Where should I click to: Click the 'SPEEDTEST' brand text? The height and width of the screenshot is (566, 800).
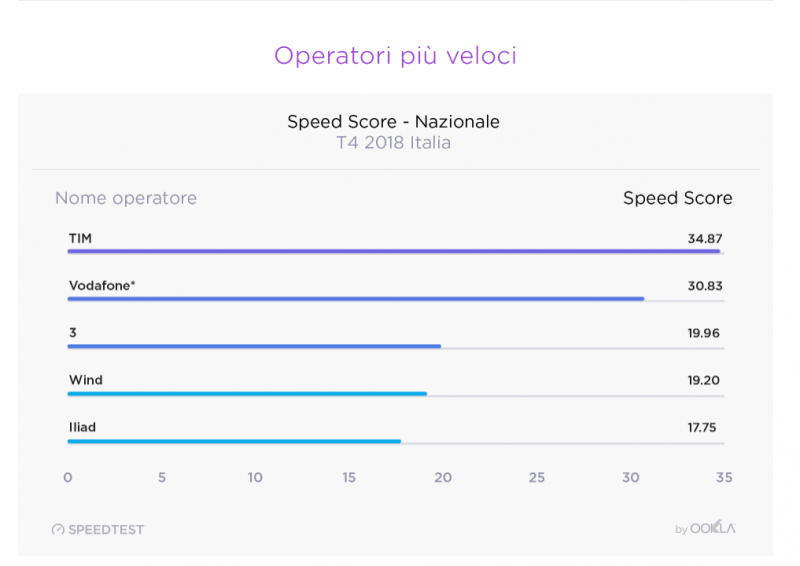pos(106,529)
